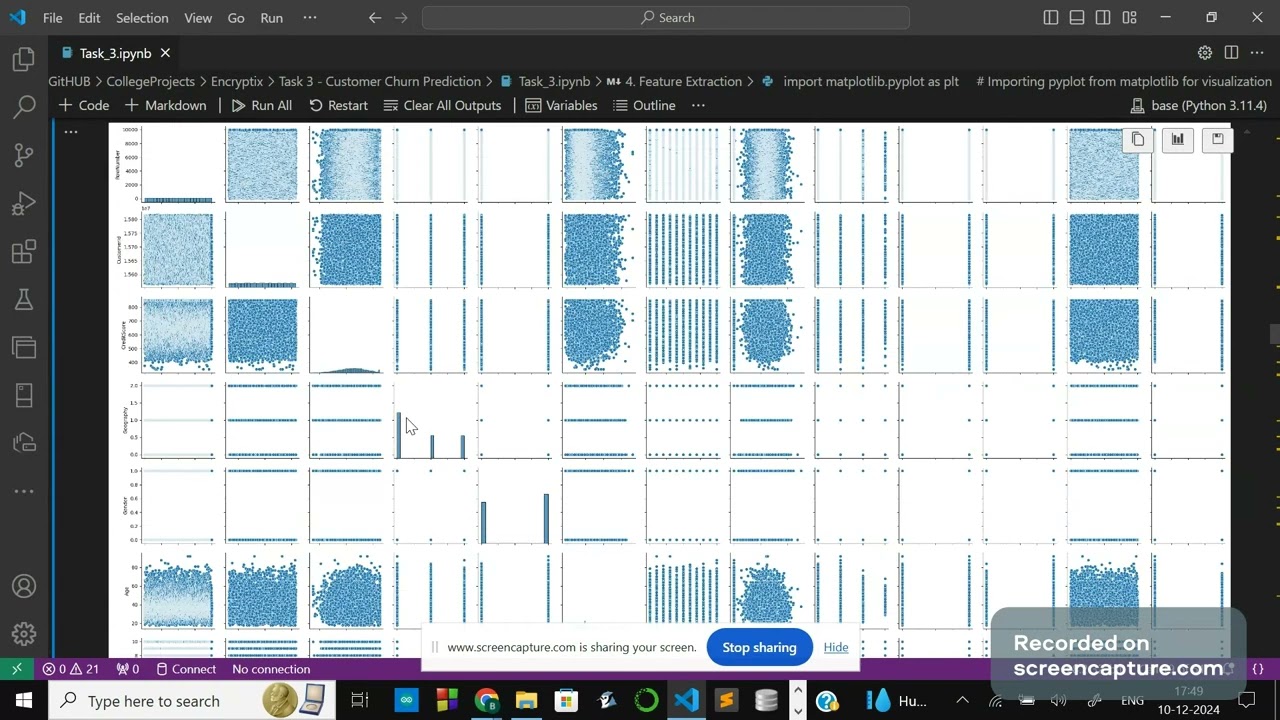
Task: Click the Connect status bar item
Action: pyautogui.click(x=185, y=669)
